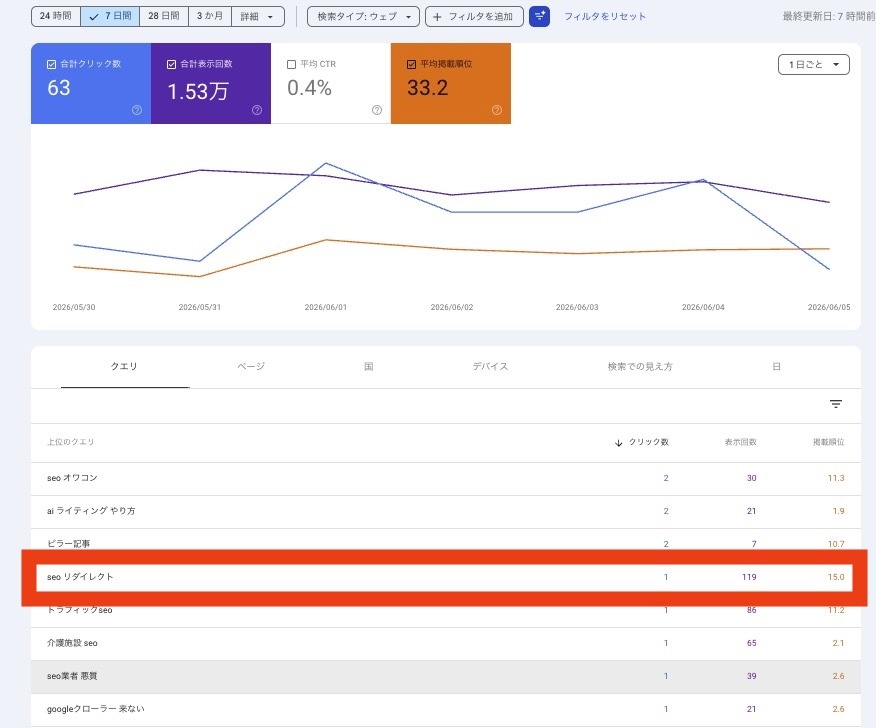The width and height of the screenshot is (876, 728).
Task: Open help icon on 合計表示回数 card
Action: (x=257, y=110)
